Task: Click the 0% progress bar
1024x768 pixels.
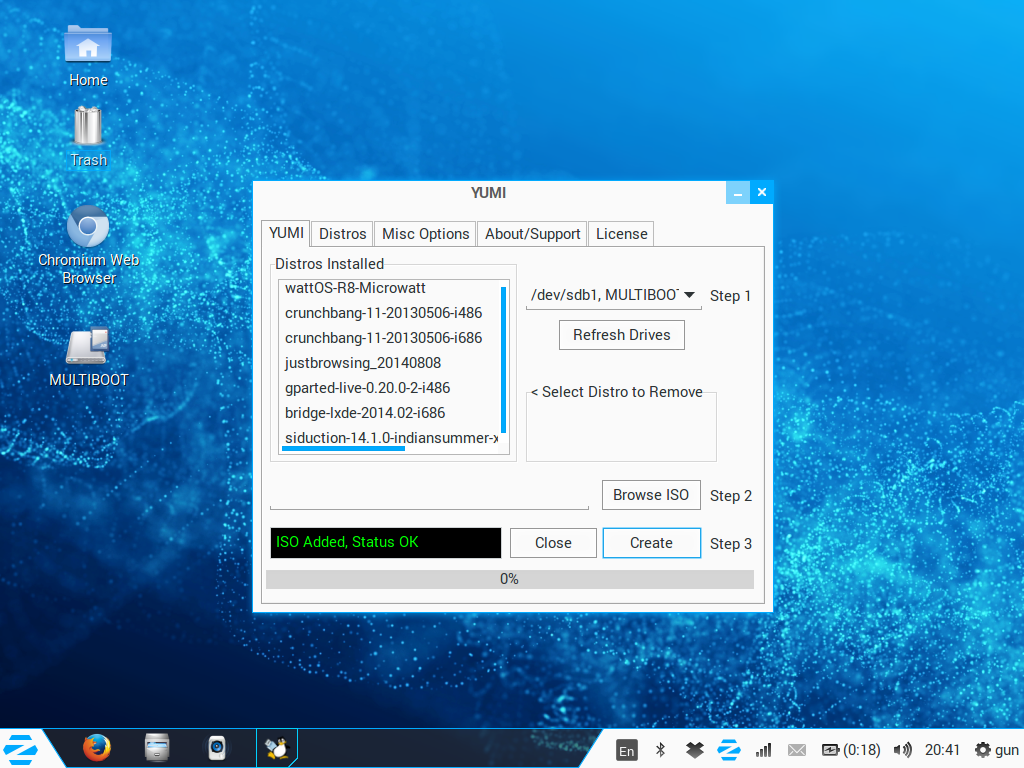Action: click(x=509, y=579)
